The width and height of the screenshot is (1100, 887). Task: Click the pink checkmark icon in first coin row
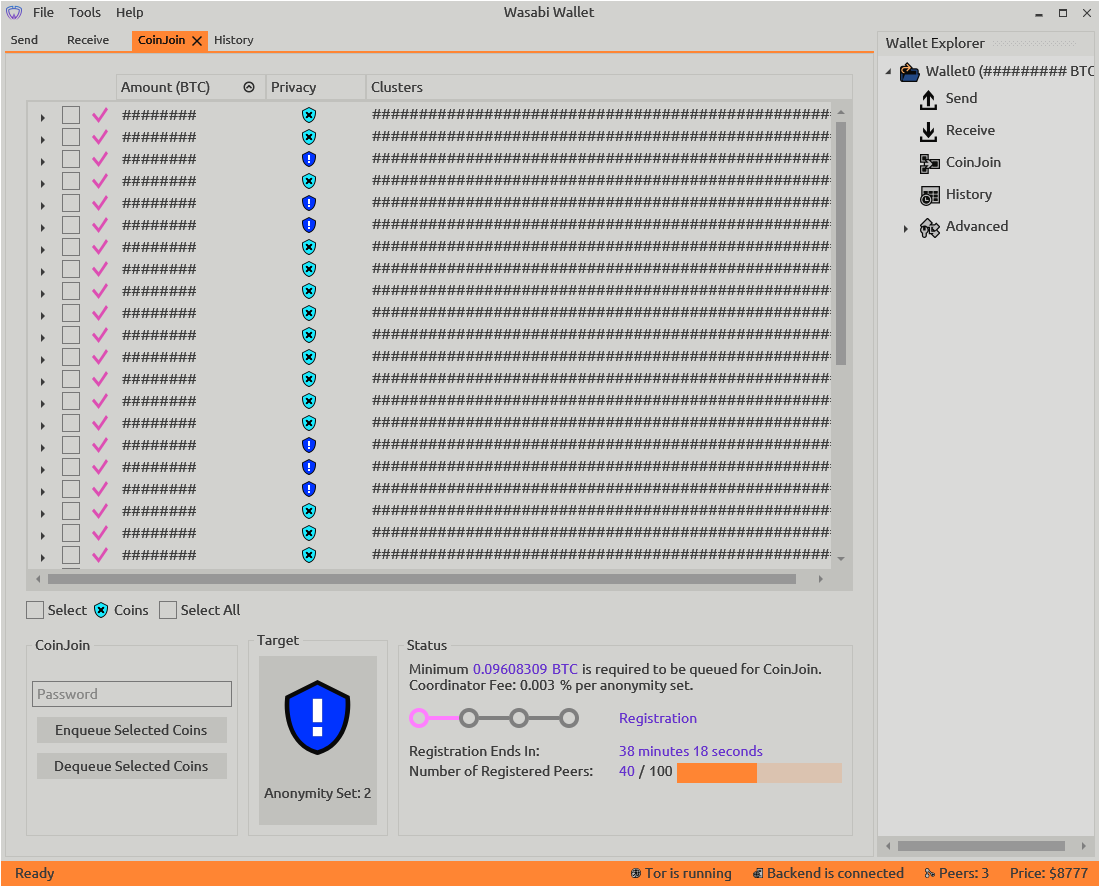(x=100, y=114)
